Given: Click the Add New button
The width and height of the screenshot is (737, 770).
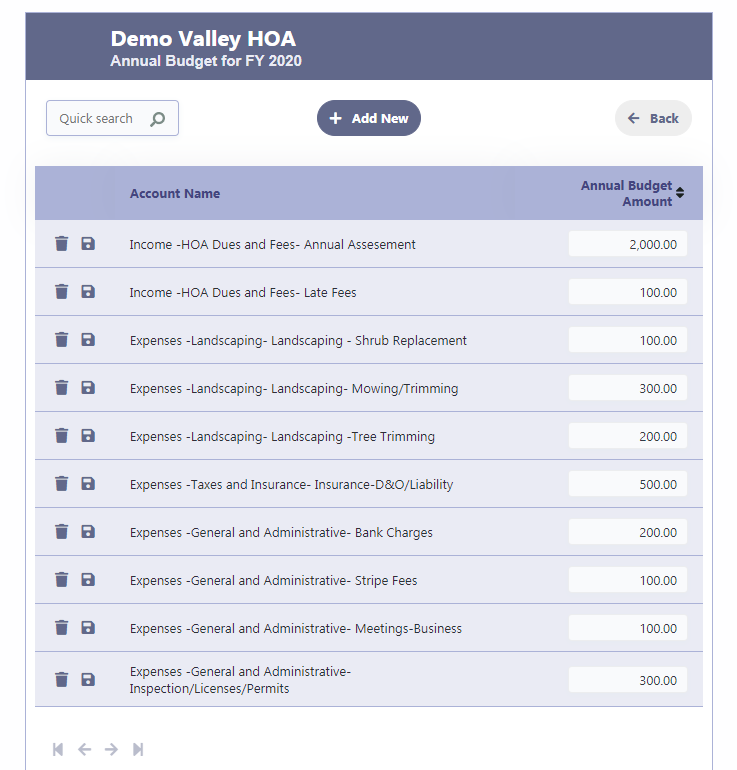Looking at the screenshot, I should [x=369, y=118].
